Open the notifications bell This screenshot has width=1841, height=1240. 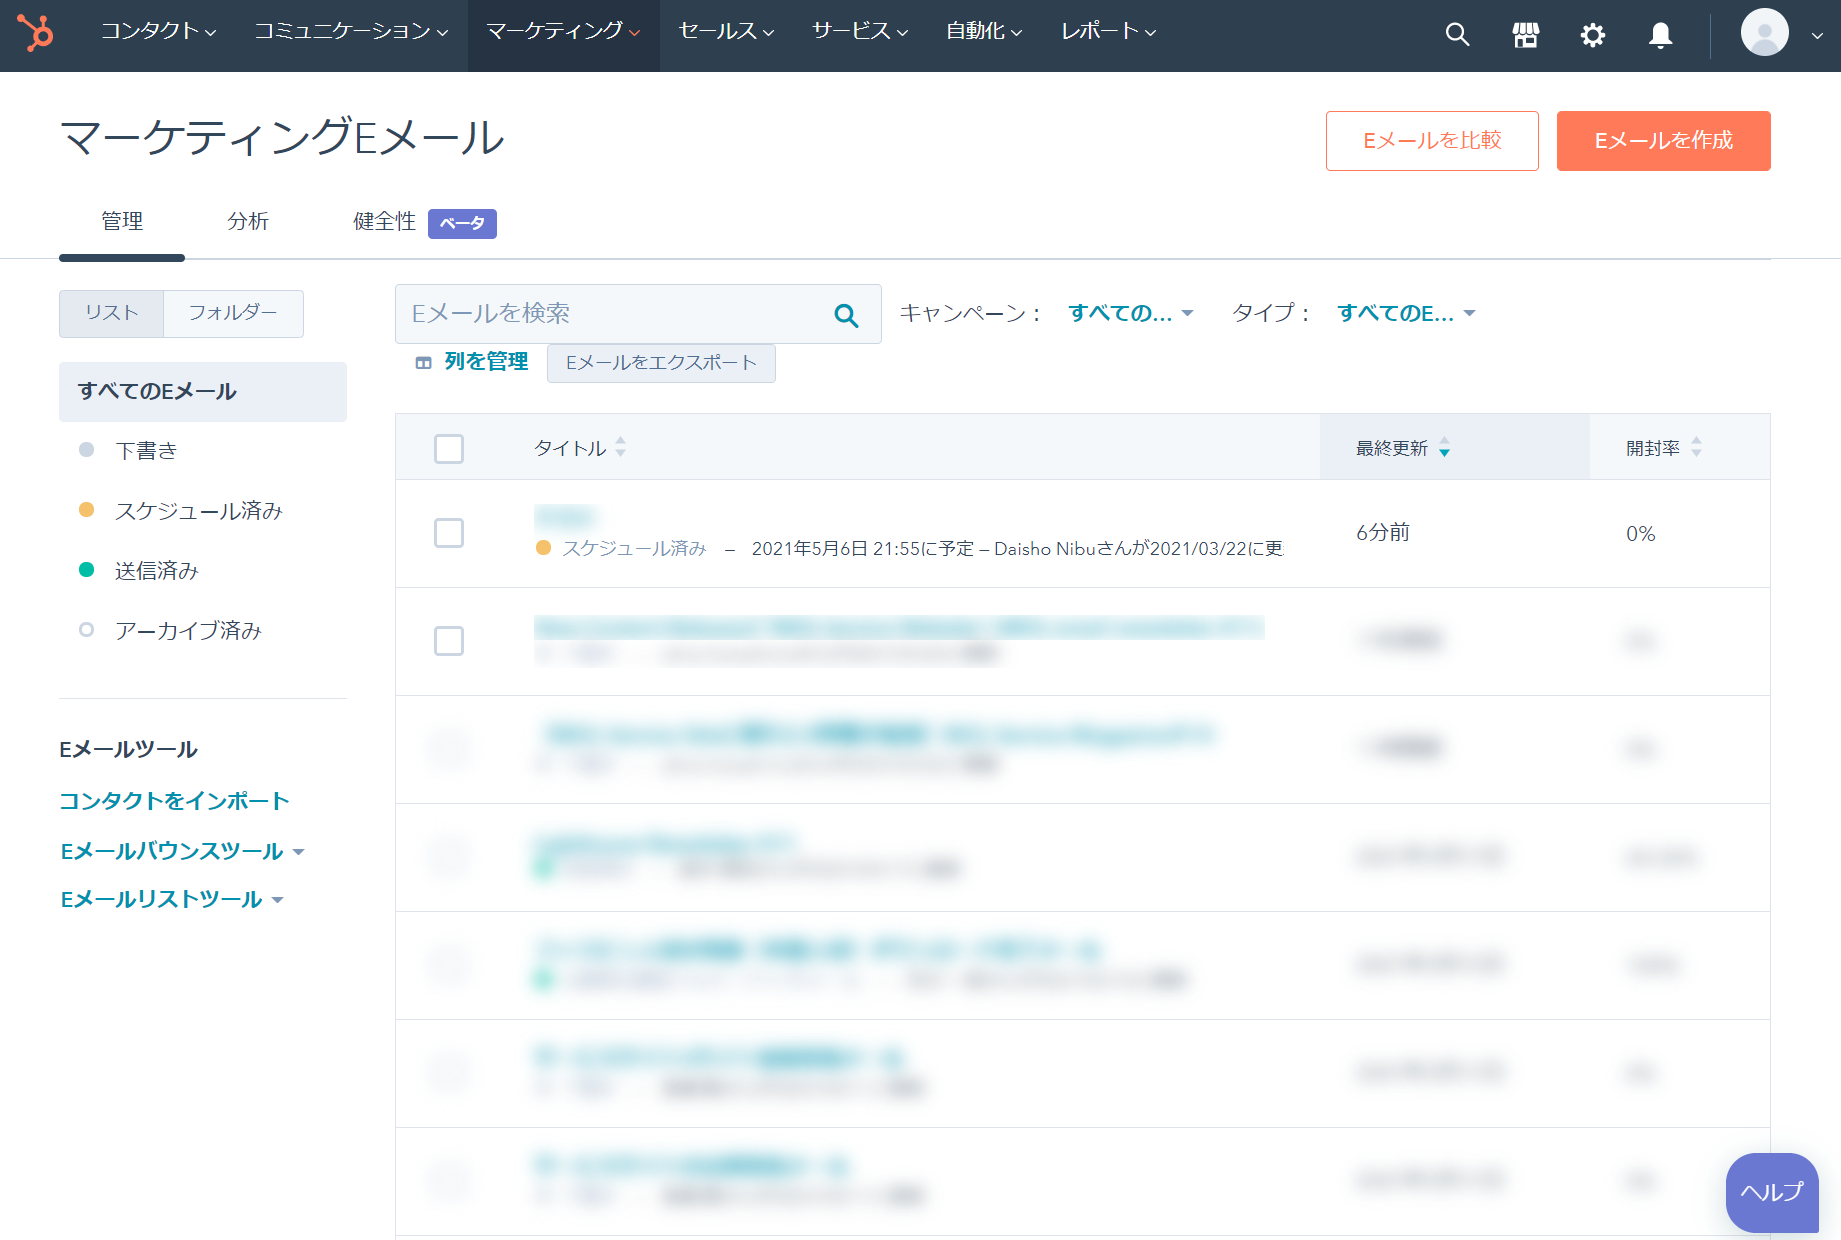click(1660, 35)
